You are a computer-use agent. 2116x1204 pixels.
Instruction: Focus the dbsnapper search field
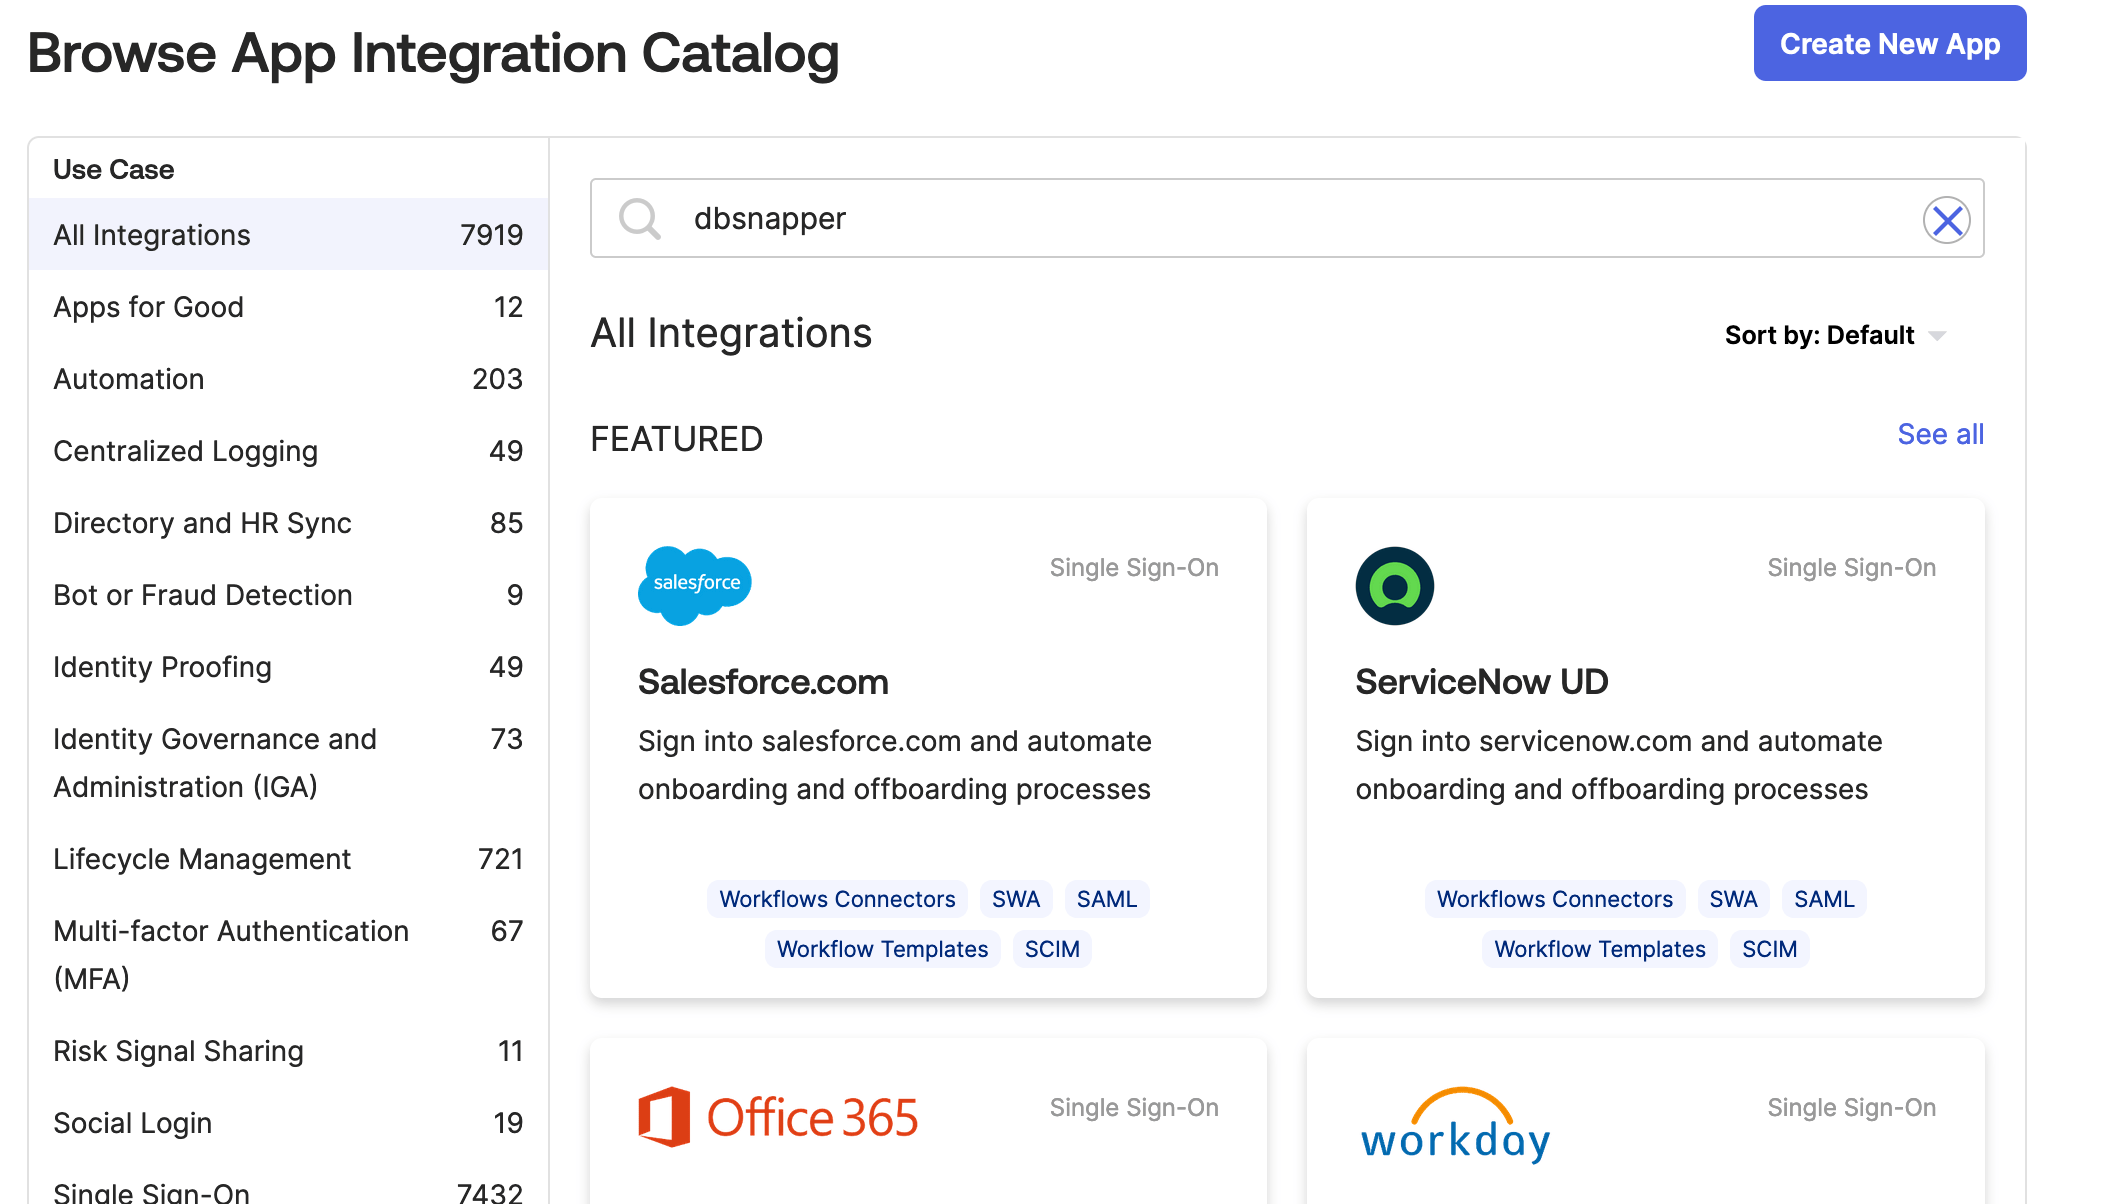1286,219
